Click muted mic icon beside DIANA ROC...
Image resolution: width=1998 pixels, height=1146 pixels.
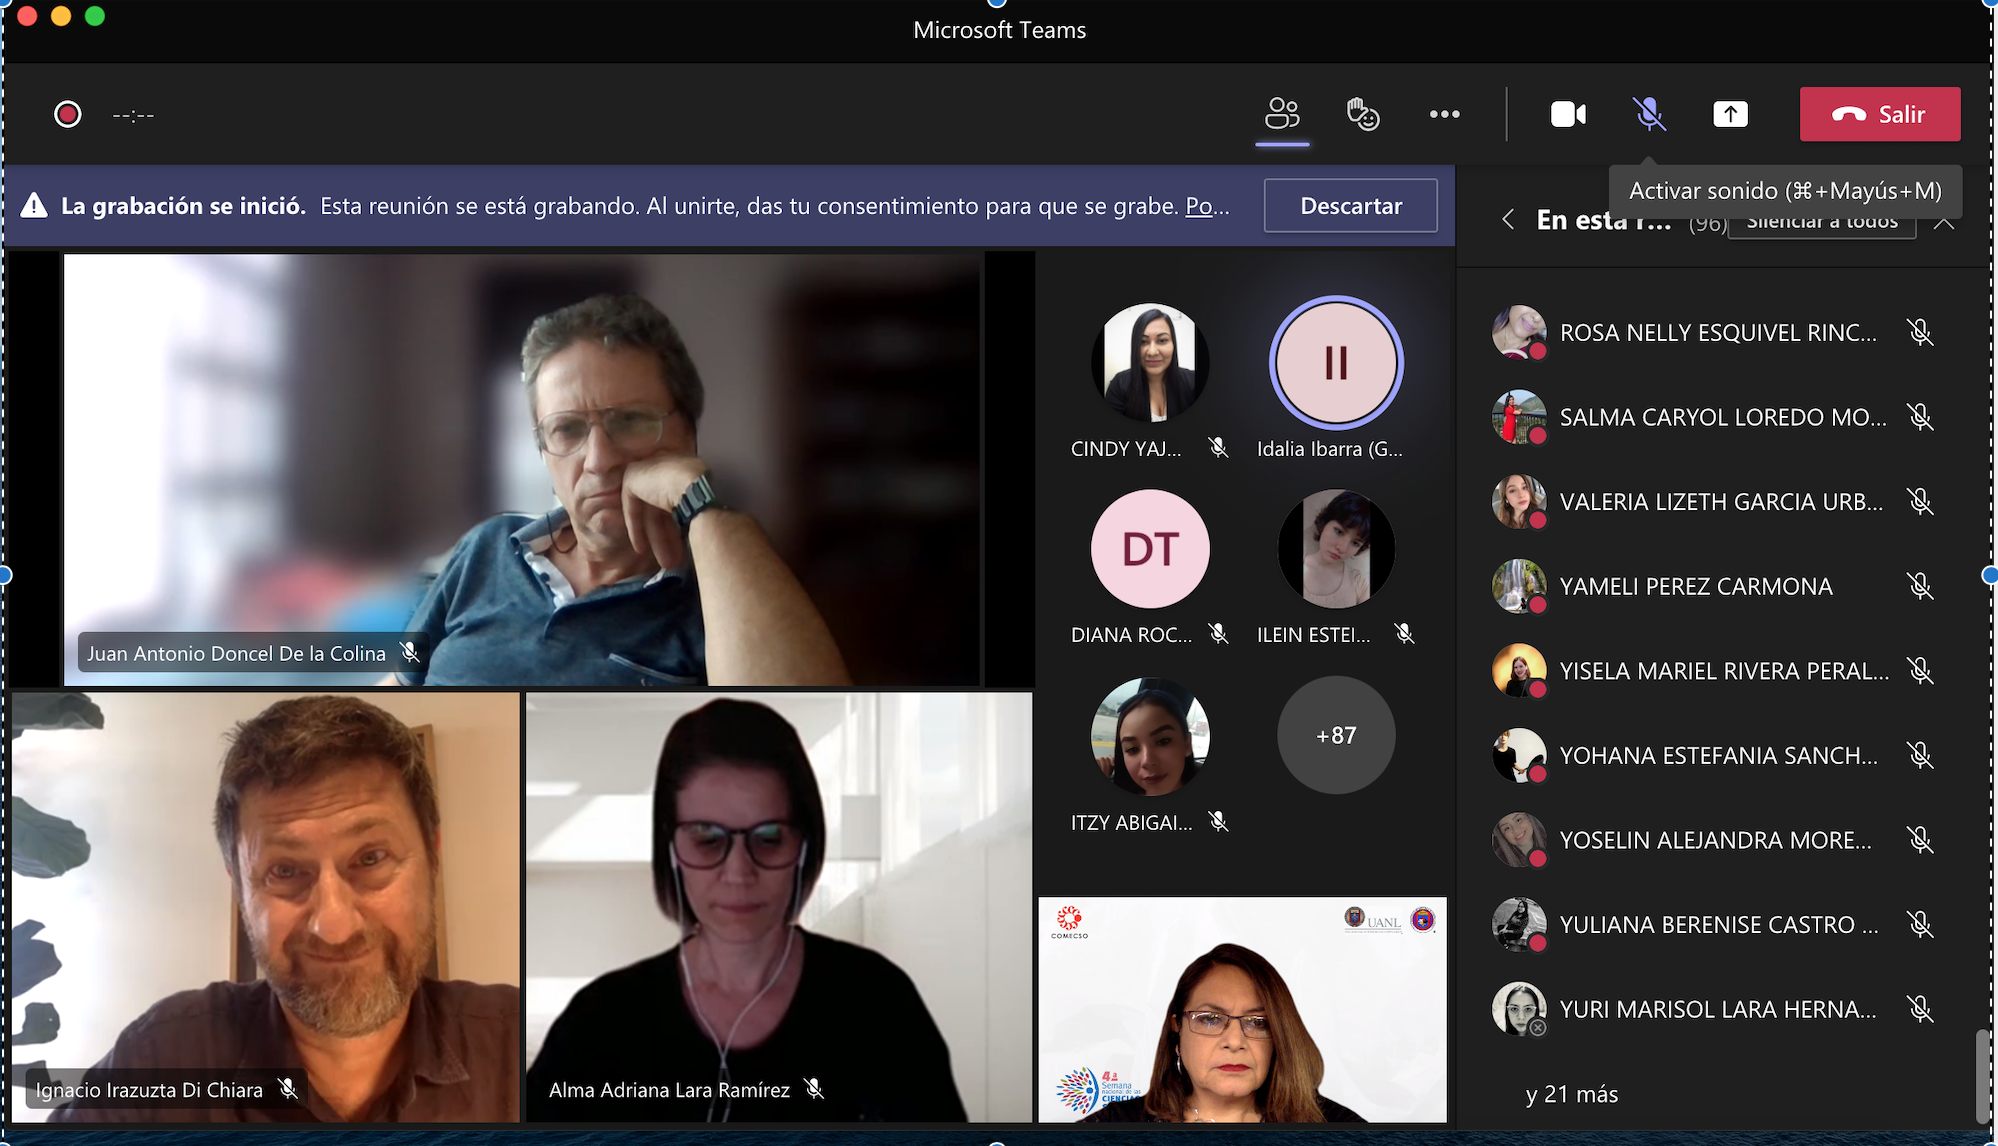(x=1218, y=634)
